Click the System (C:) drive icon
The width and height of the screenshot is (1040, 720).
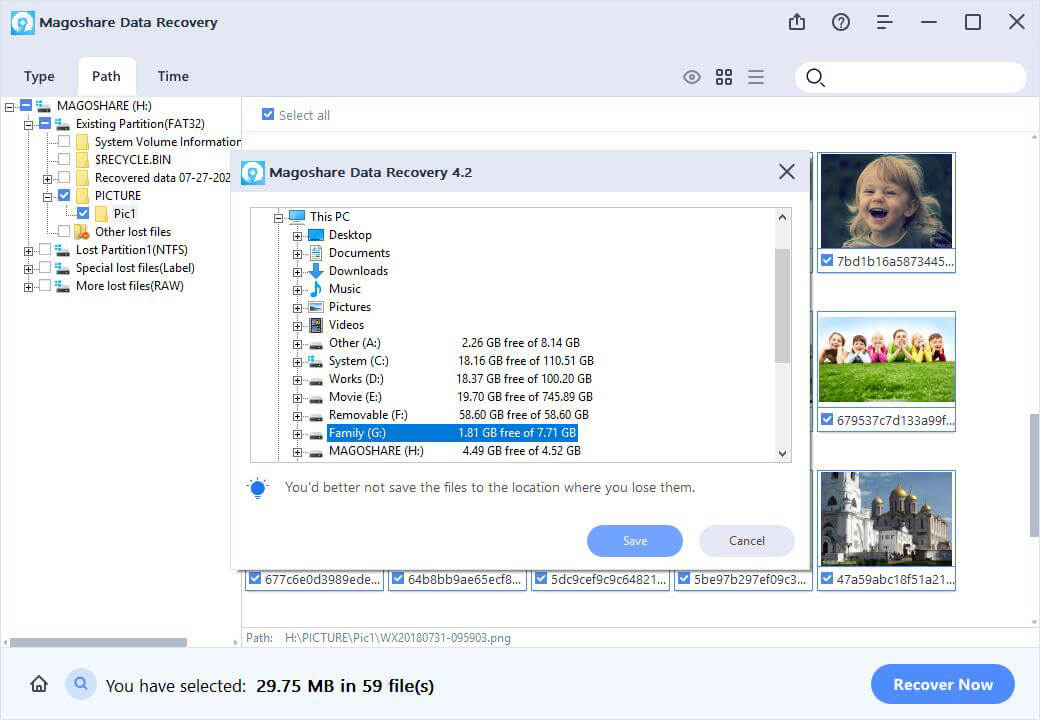316,361
